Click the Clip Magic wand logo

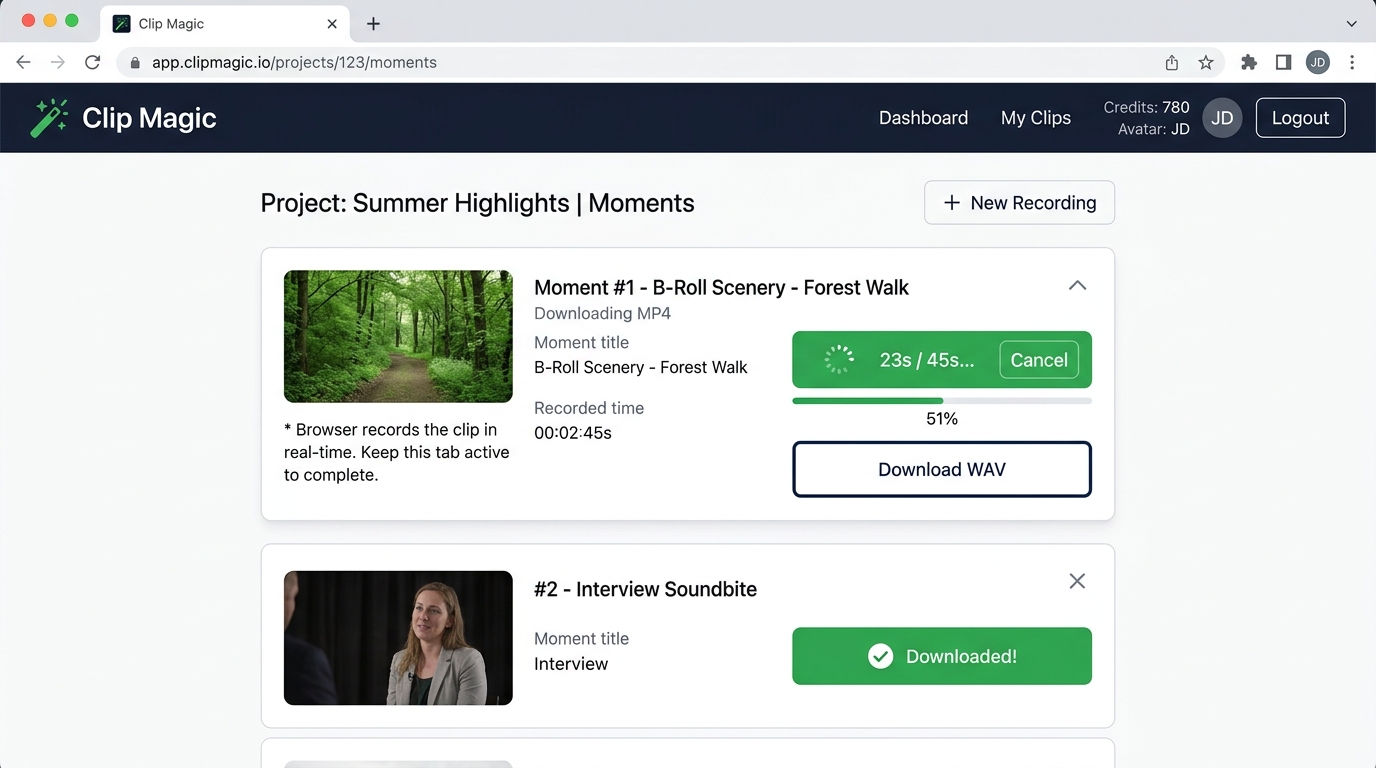click(x=49, y=118)
